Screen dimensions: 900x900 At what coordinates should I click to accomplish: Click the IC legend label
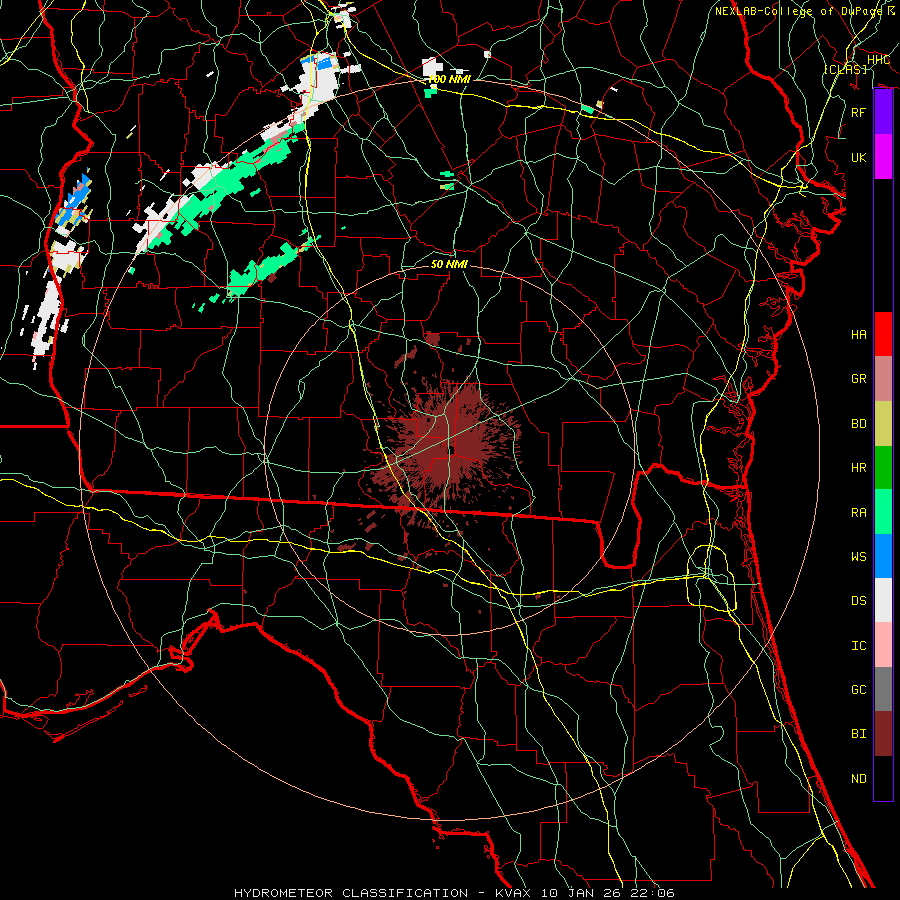(x=858, y=646)
